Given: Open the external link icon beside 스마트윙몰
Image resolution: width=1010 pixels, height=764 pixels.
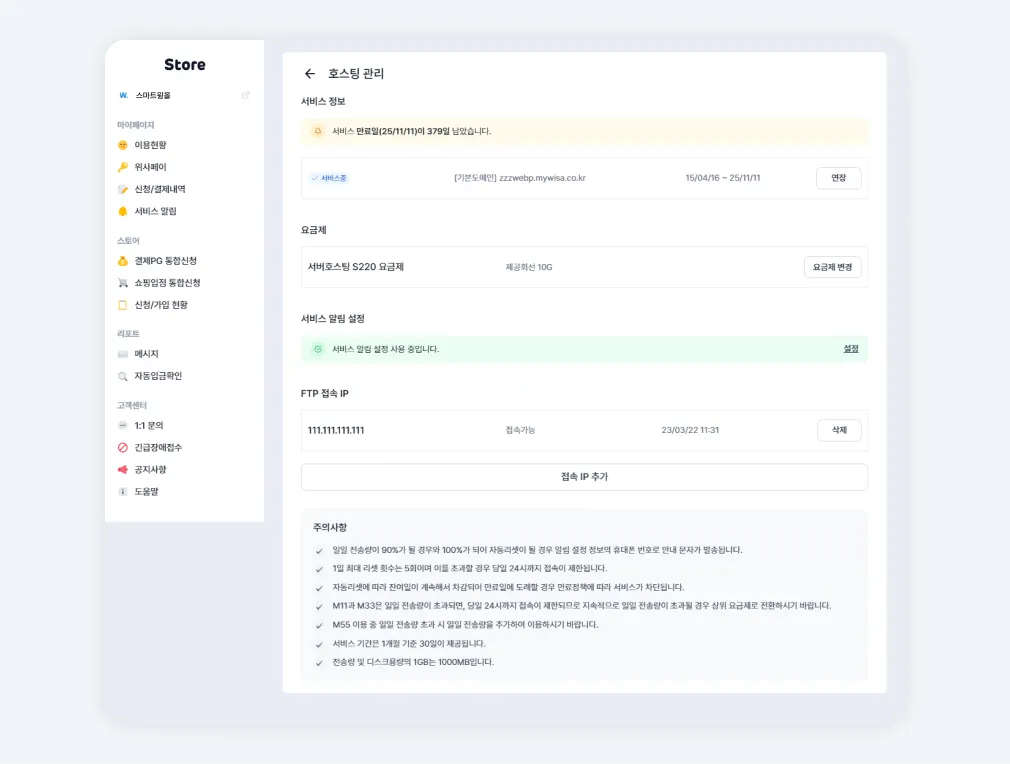Looking at the screenshot, I should point(245,95).
